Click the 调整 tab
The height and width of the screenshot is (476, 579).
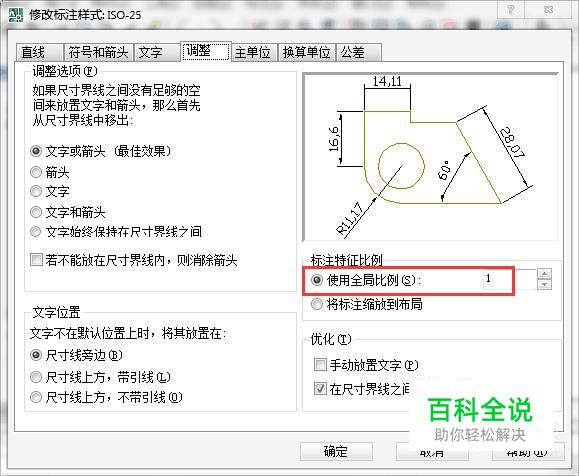point(206,51)
